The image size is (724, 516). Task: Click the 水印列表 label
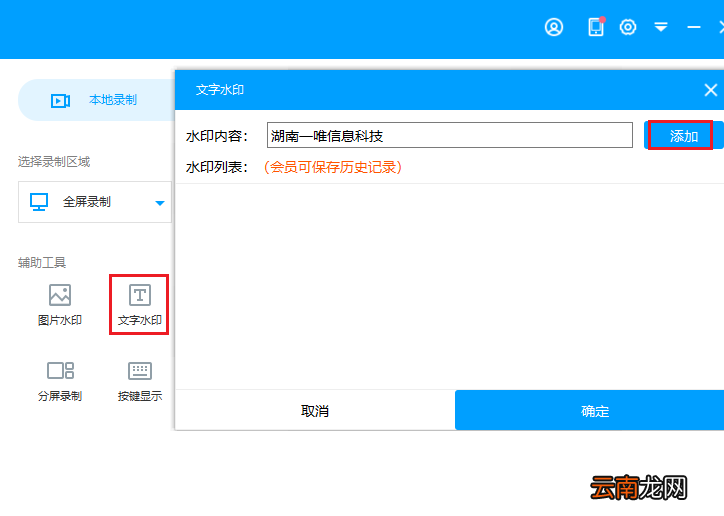(217, 167)
